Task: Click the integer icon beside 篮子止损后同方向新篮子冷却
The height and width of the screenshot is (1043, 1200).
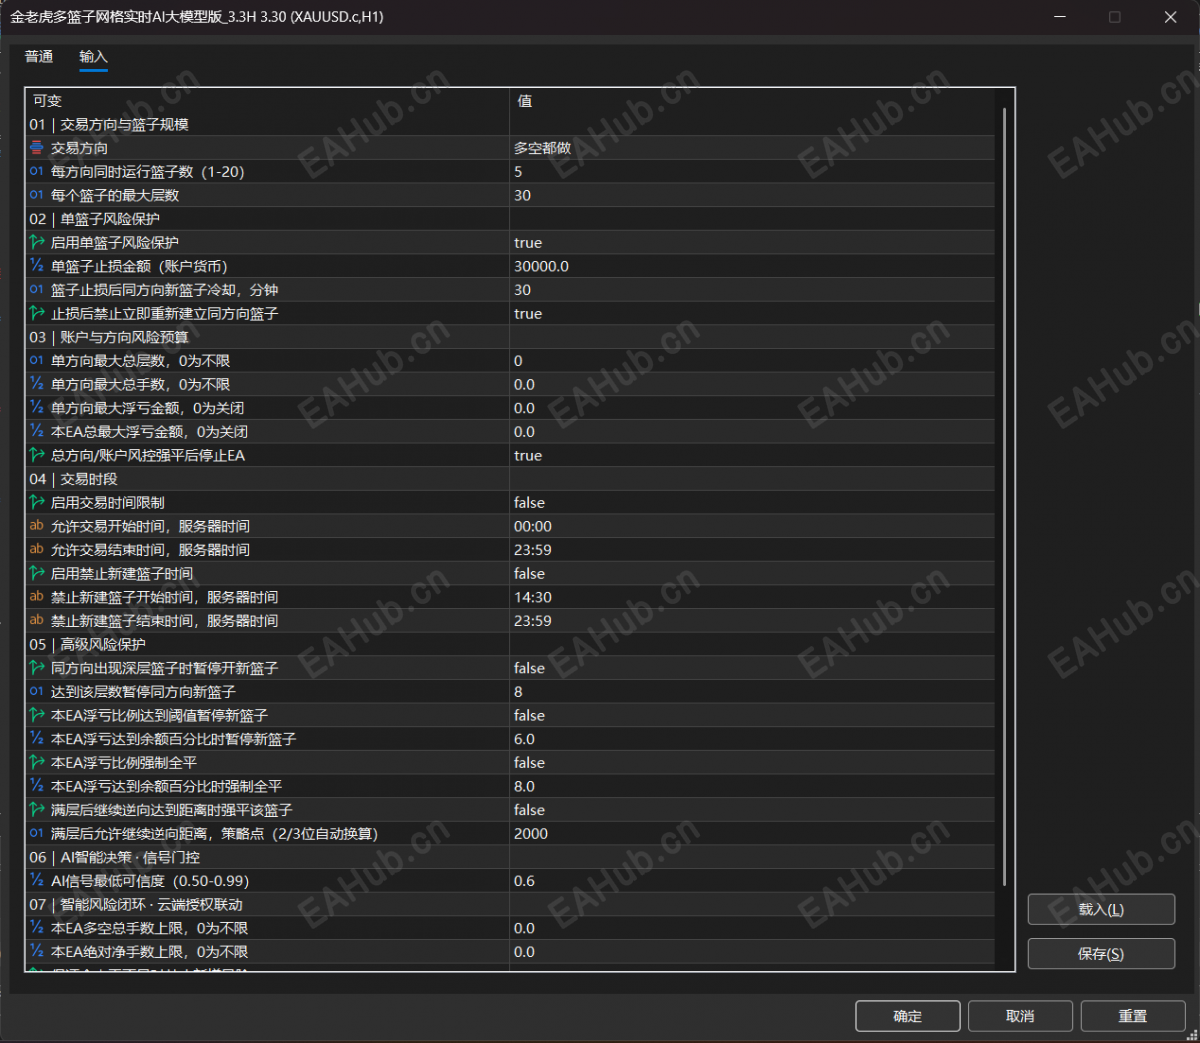Action: [37, 290]
